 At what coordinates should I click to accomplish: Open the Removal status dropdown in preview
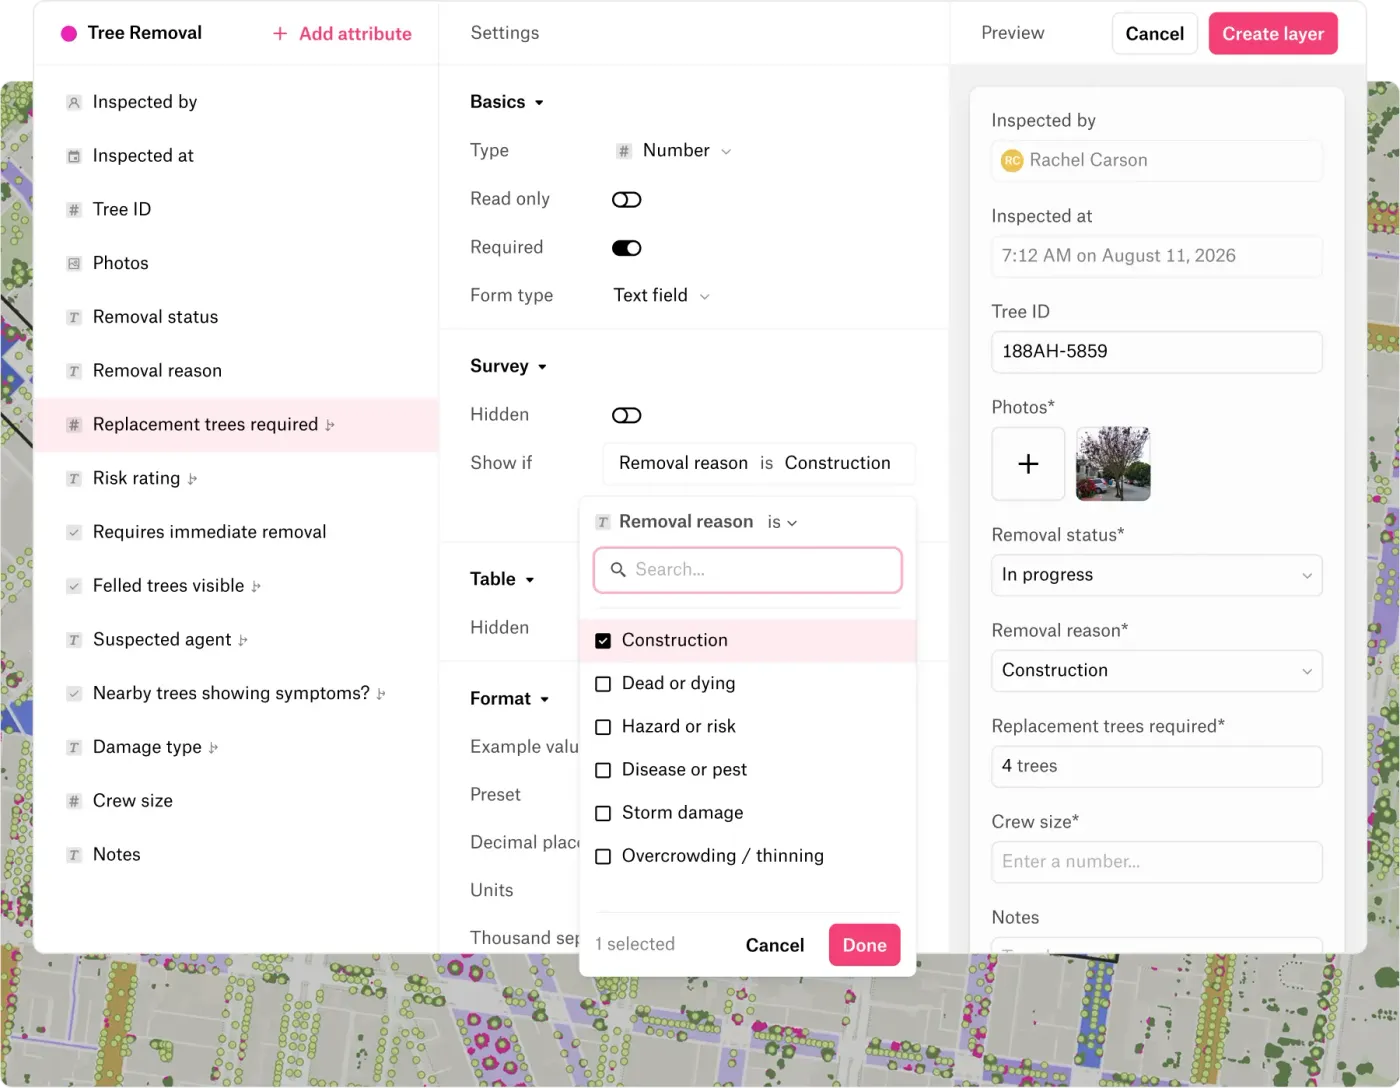click(1157, 575)
